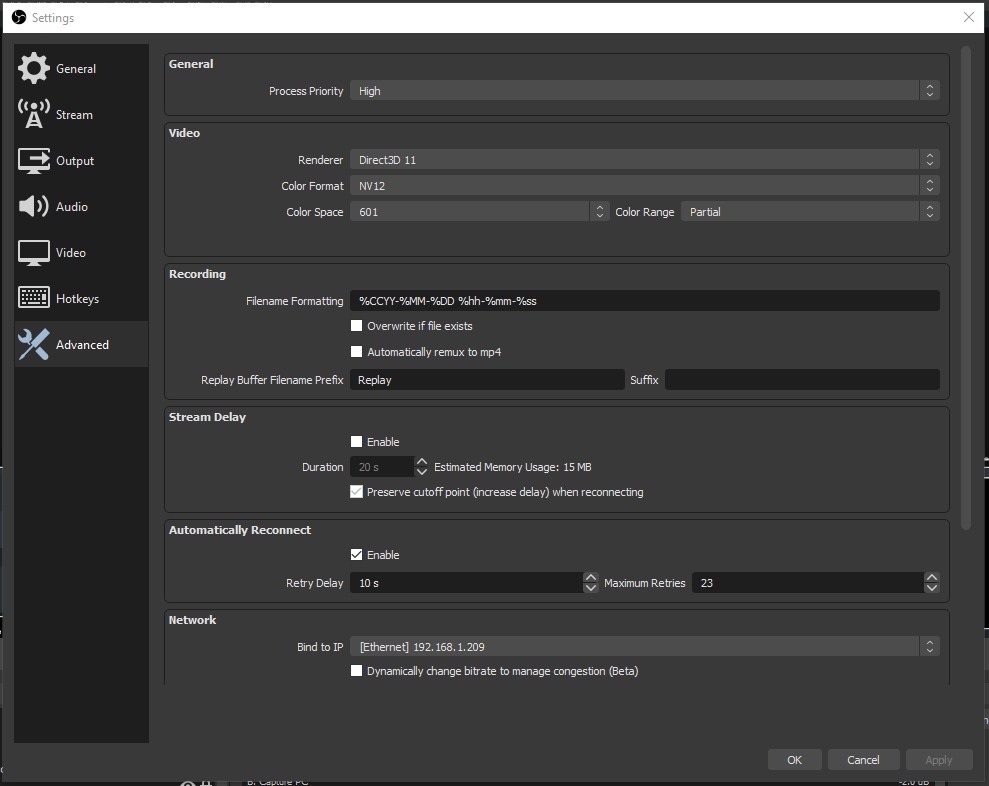The width and height of the screenshot is (989, 786).
Task: Confirm settings with OK button
Action: (795, 760)
